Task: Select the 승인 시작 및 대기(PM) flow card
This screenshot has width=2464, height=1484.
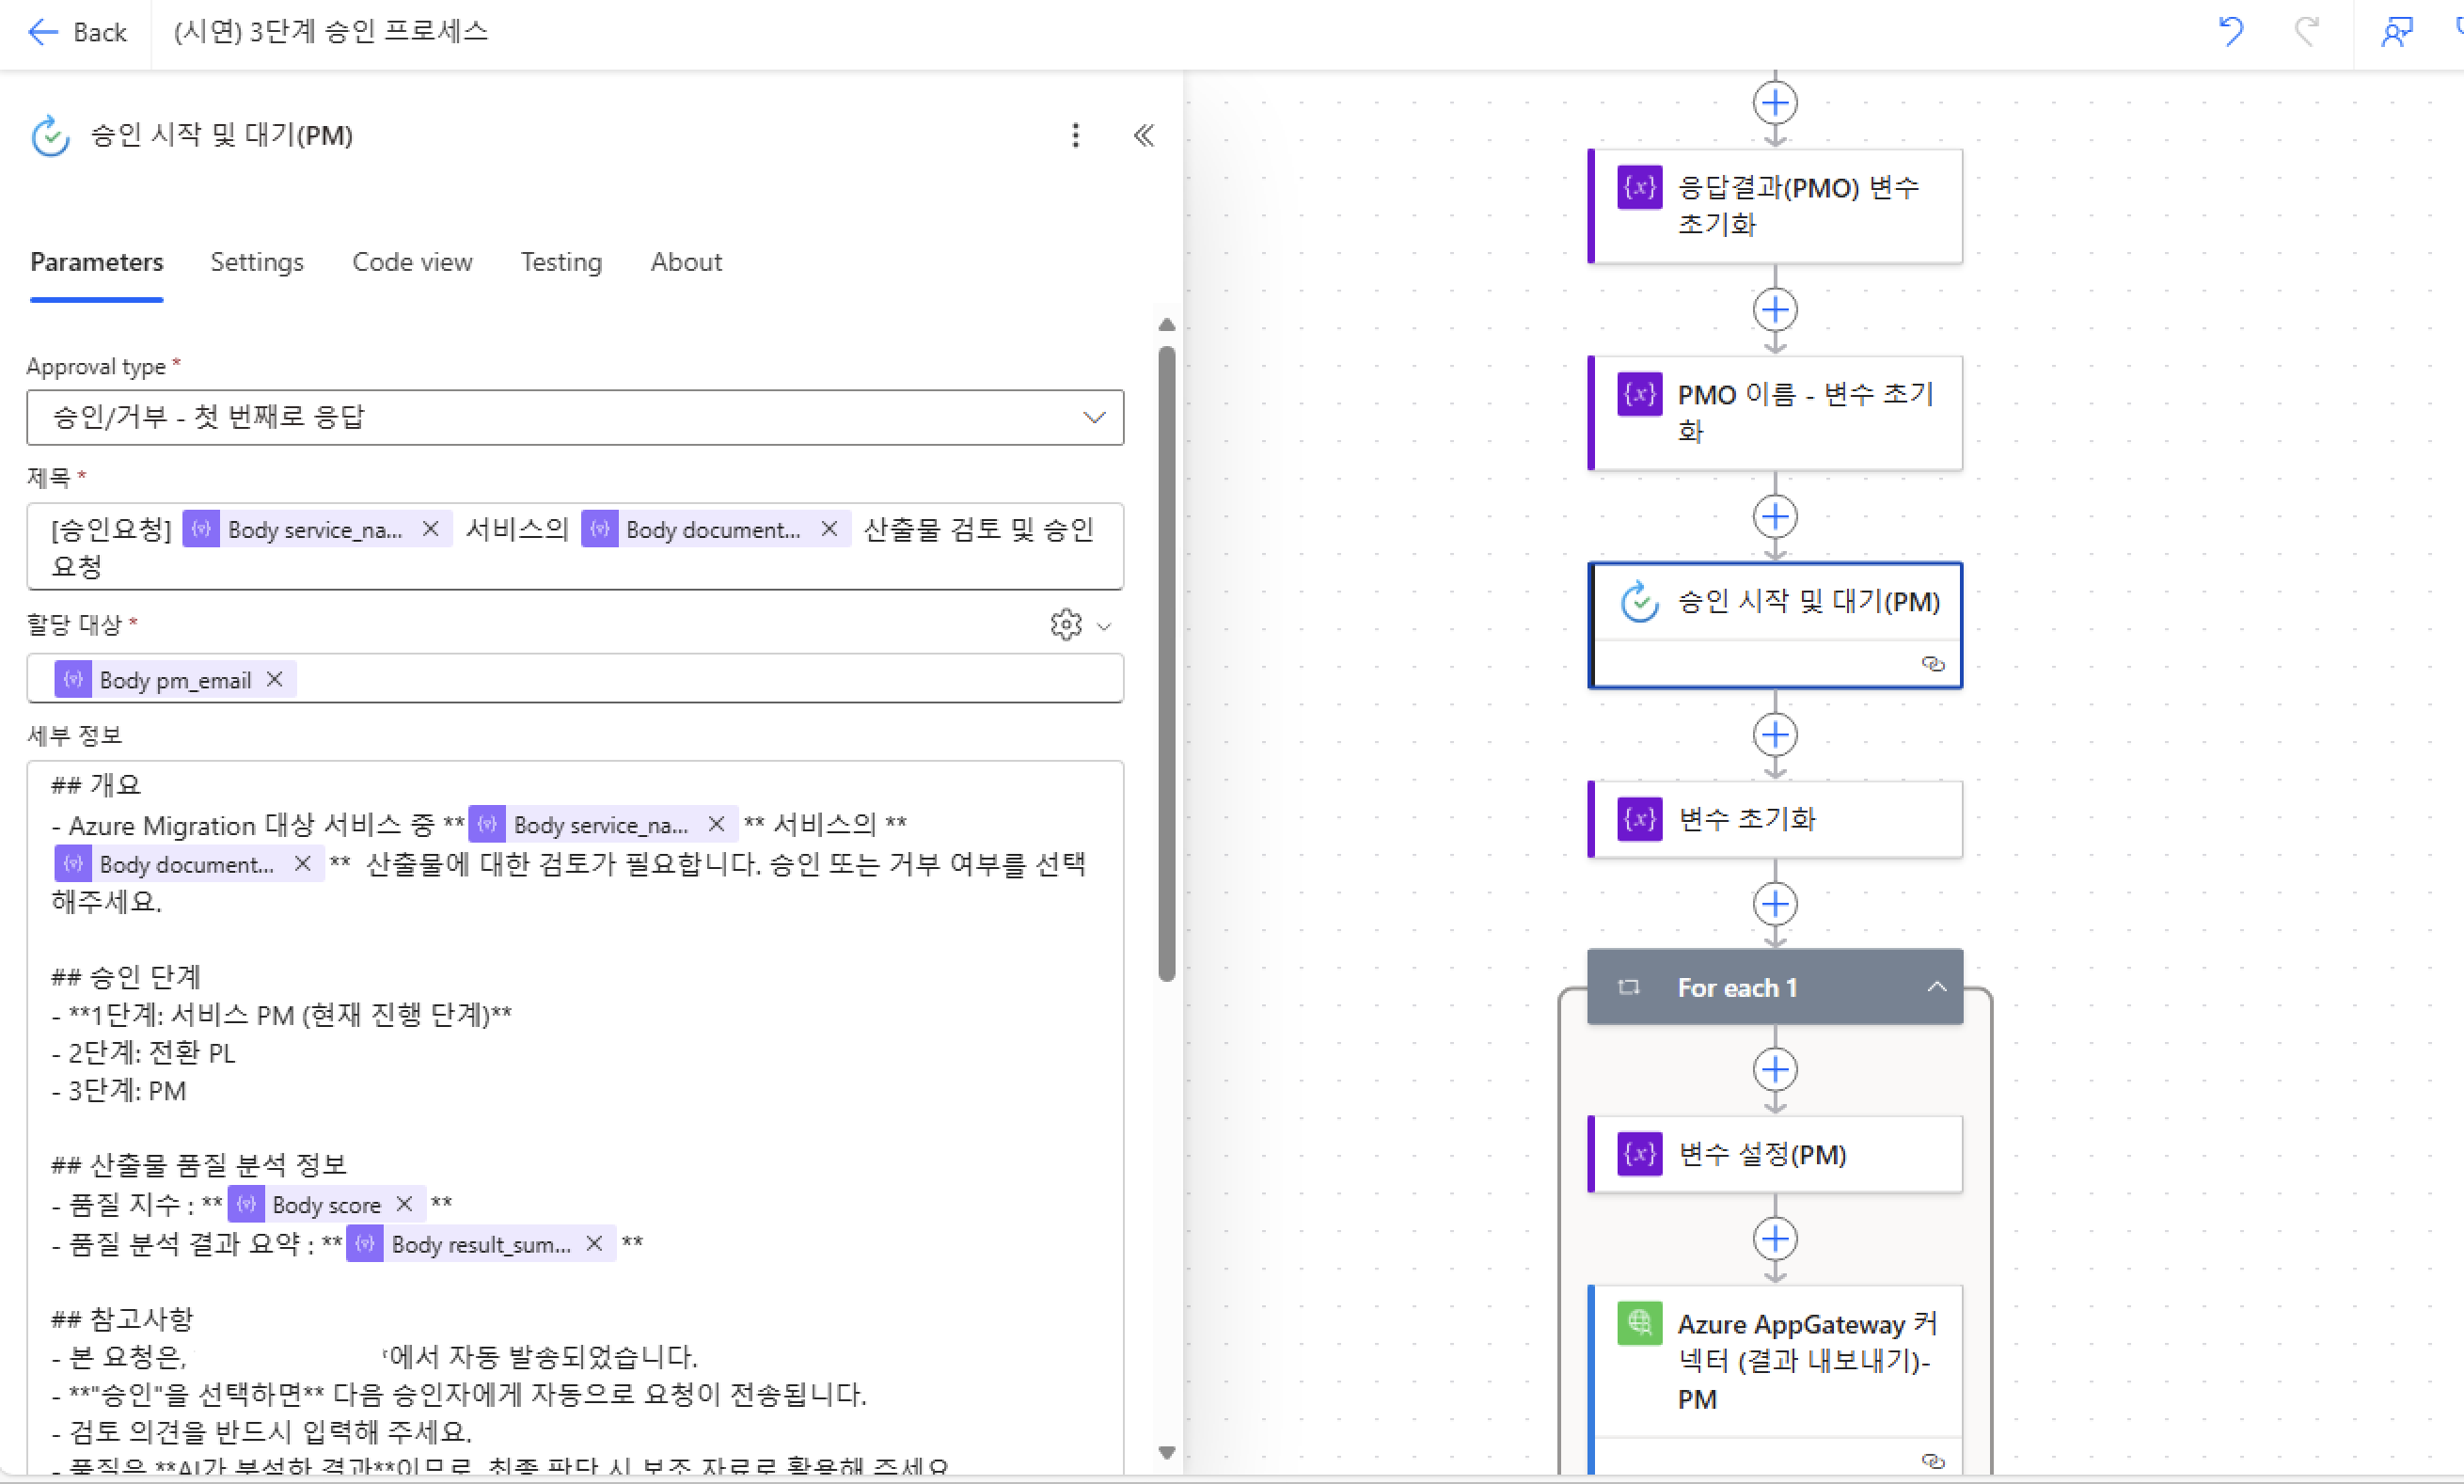Action: (x=1775, y=625)
